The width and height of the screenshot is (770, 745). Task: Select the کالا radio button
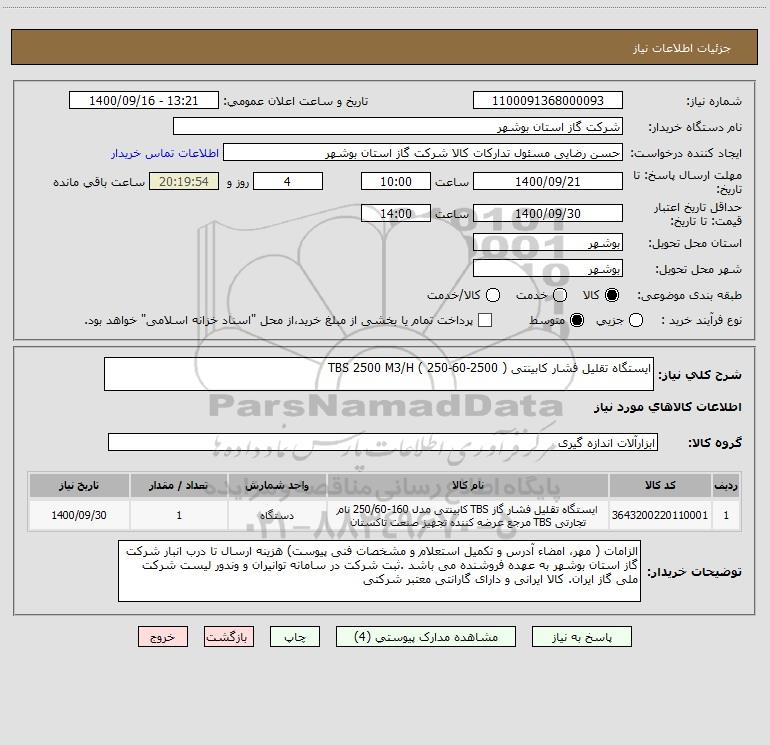pyautogui.click(x=612, y=295)
